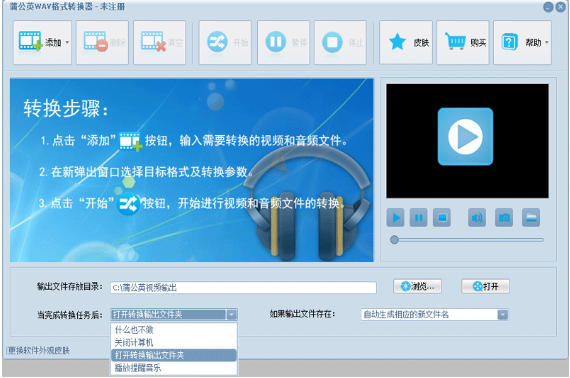Viewport: 570px width, 378px height.
Task: Click the snapshot camera icon
Action: [504, 218]
